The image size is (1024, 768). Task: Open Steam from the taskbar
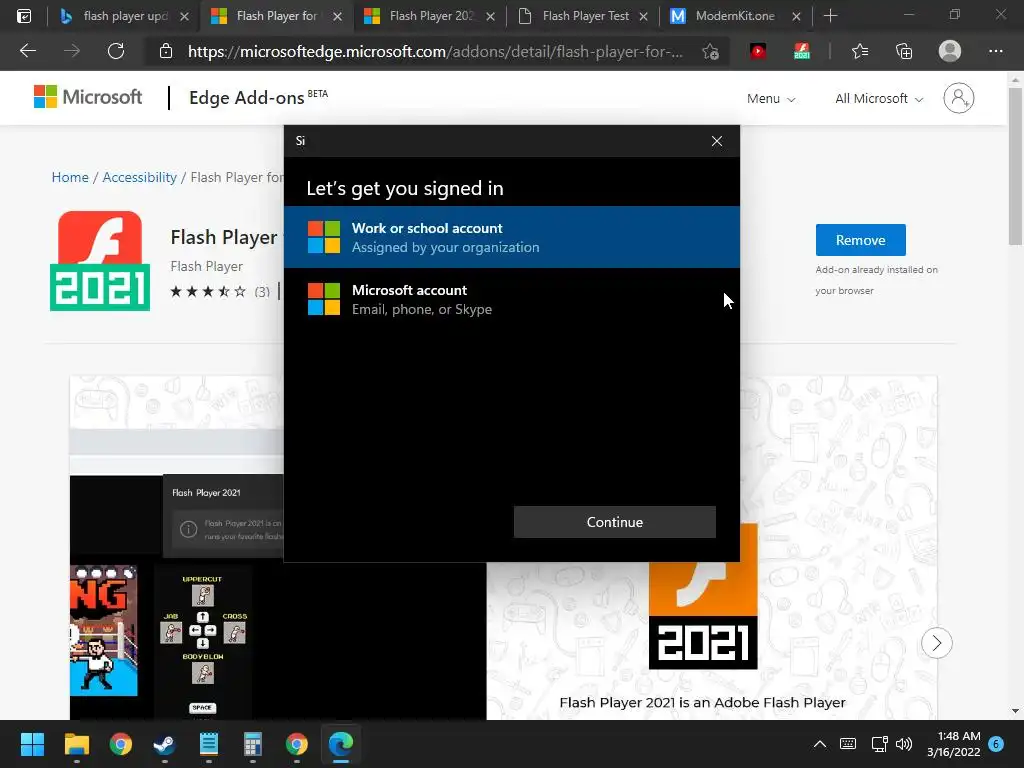tap(164, 744)
